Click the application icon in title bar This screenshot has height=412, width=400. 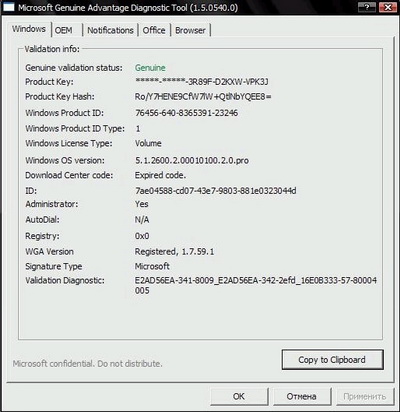tap(8, 7)
